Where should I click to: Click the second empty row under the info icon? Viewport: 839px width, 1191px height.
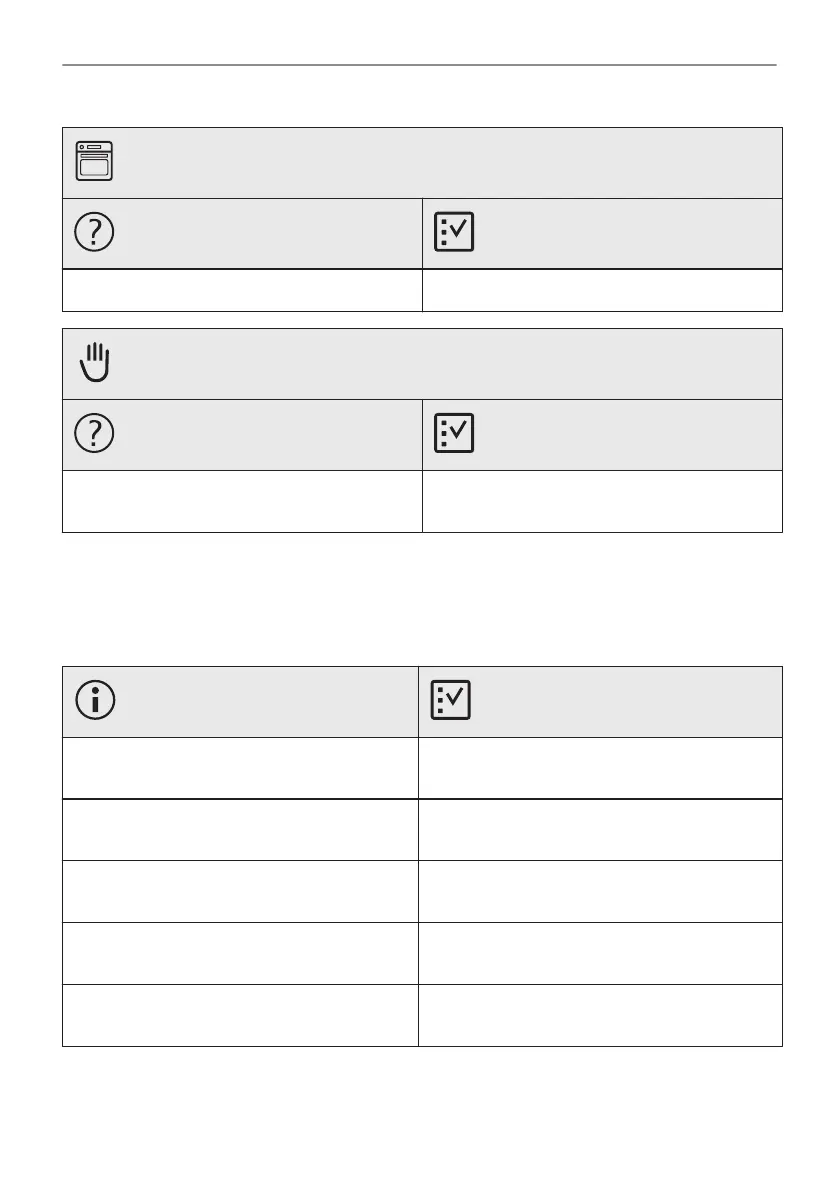(x=240, y=830)
